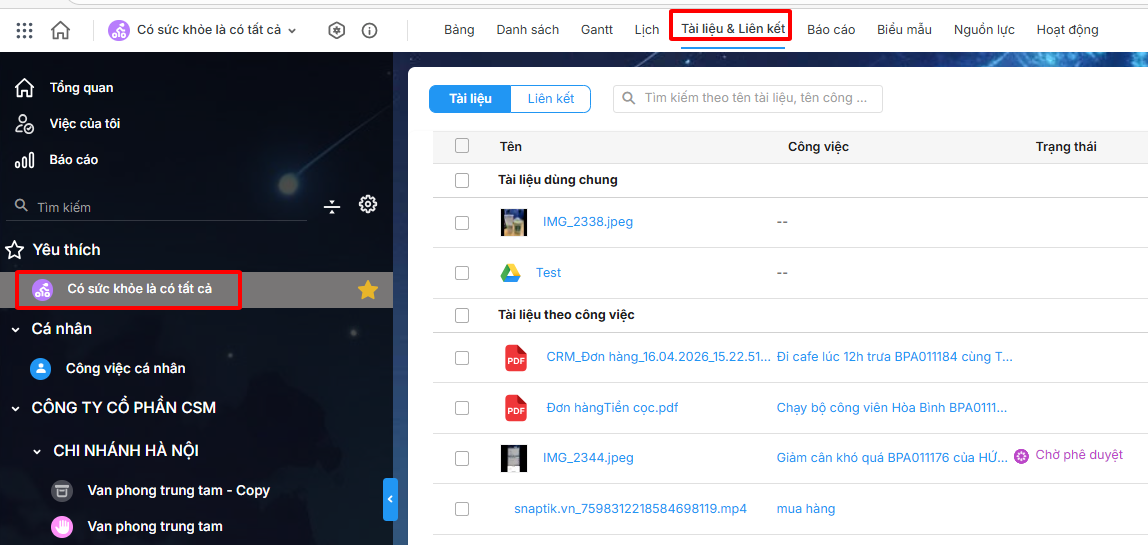Click the sidebar collapse-all lines icon

click(332, 207)
